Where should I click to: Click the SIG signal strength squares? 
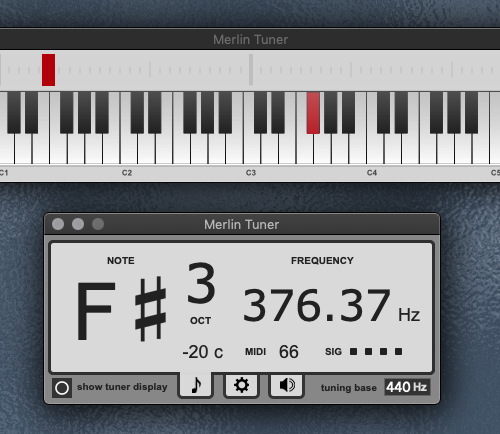(x=376, y=351)
